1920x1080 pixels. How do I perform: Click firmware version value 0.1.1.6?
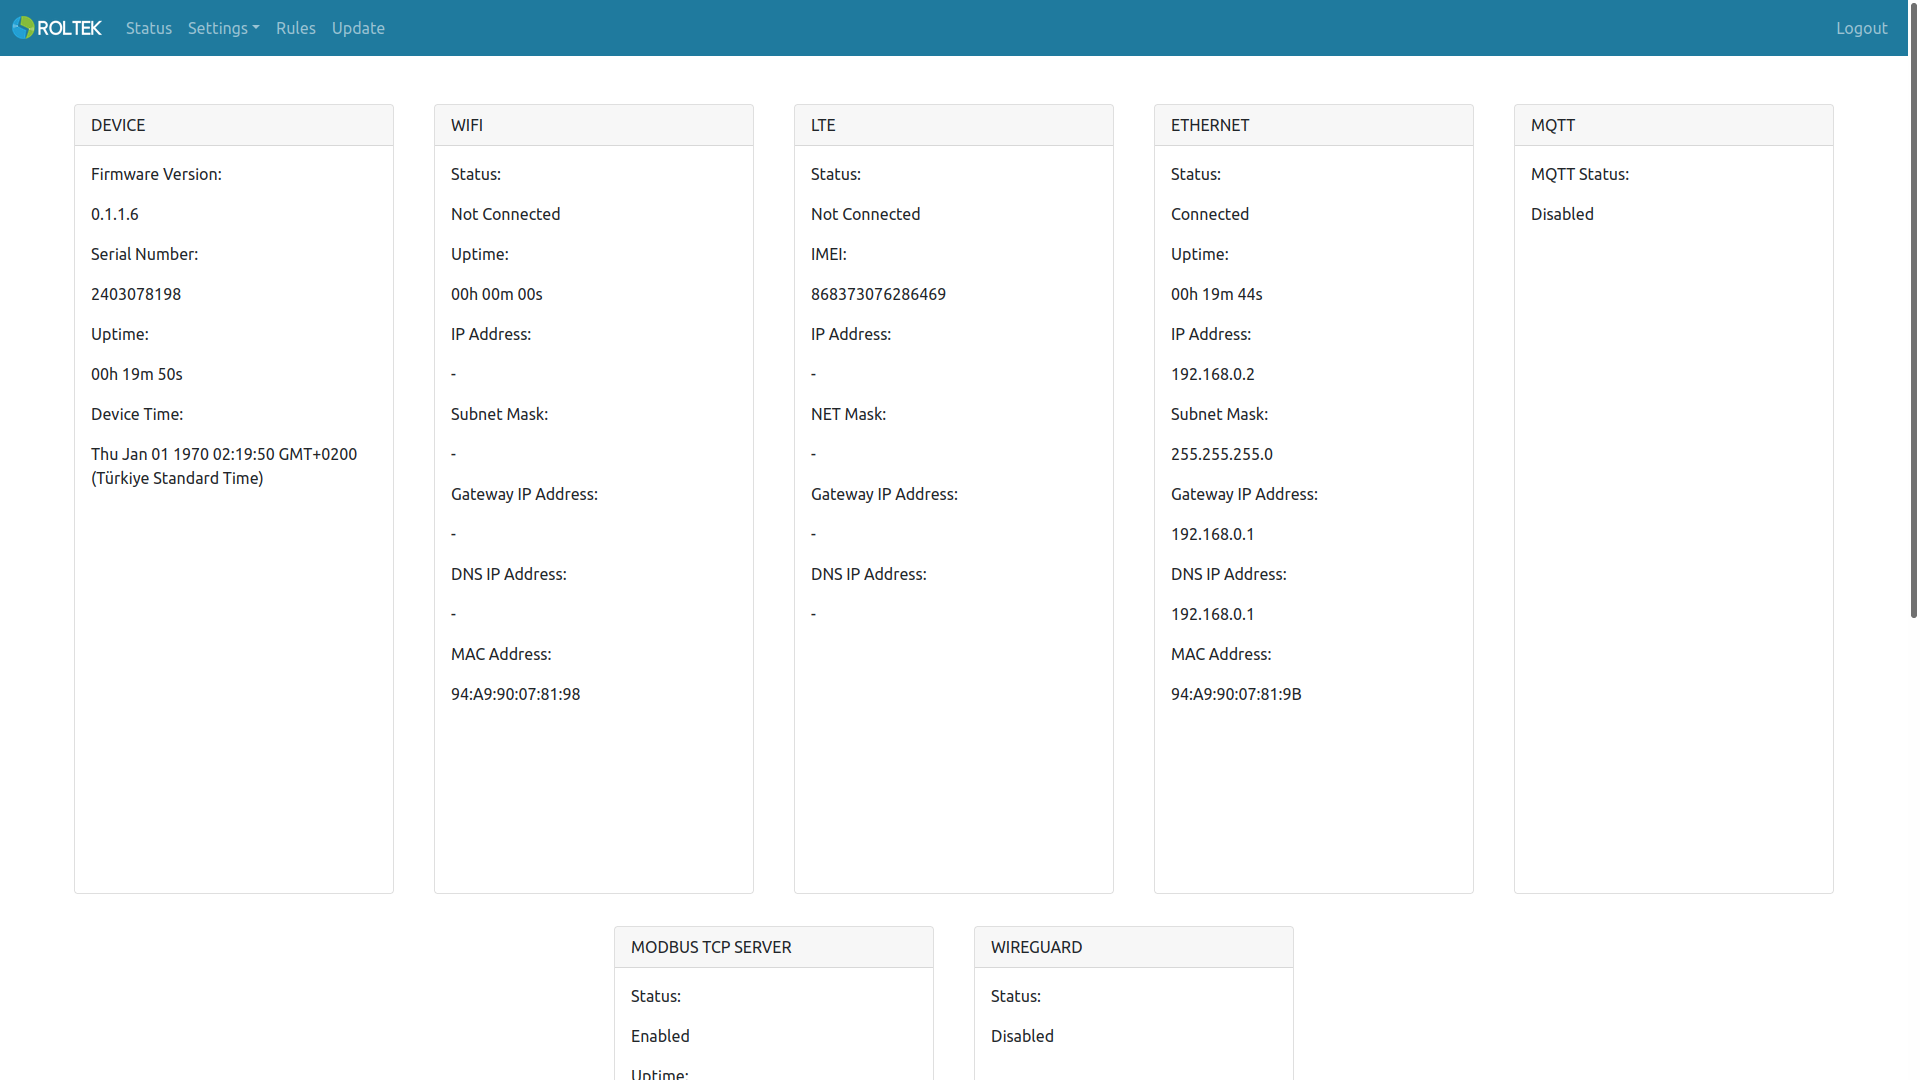click(115, 214)
